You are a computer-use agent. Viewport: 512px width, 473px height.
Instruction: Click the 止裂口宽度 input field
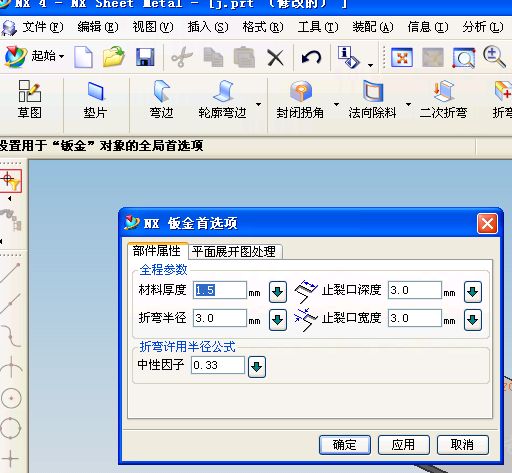tap(415, 318)
